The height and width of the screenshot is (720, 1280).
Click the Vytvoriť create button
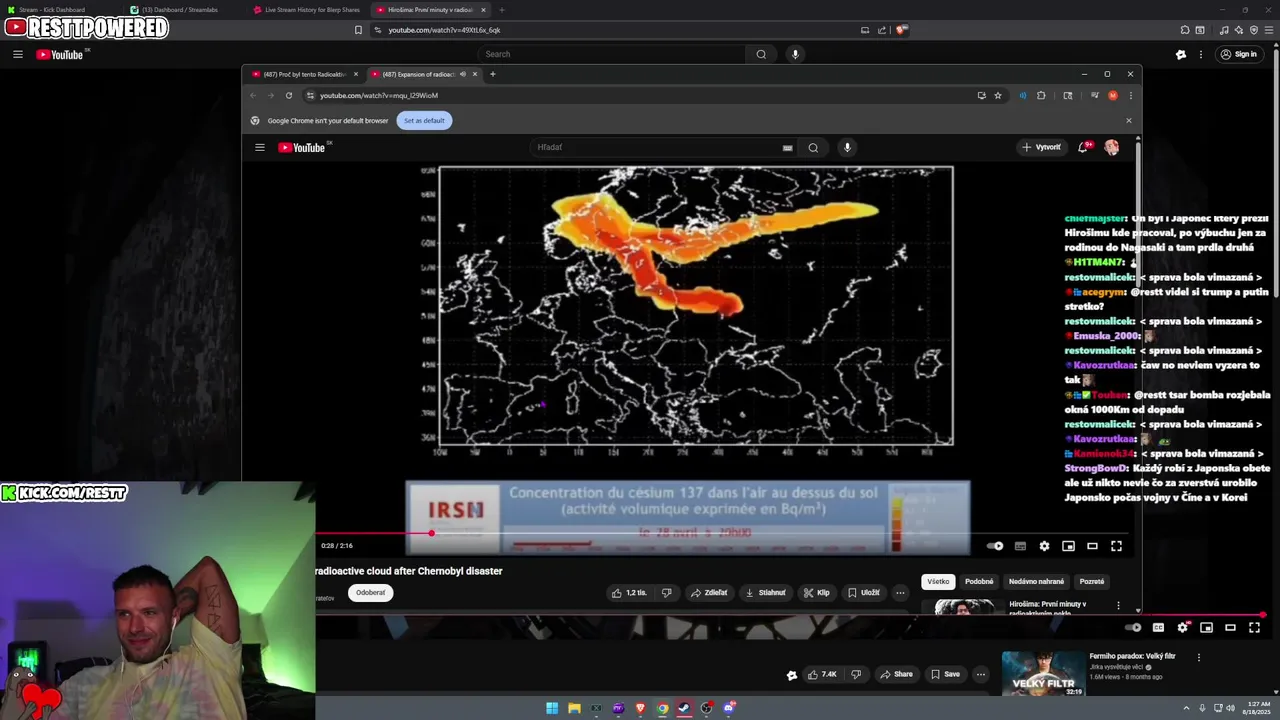pos(1041,147)
